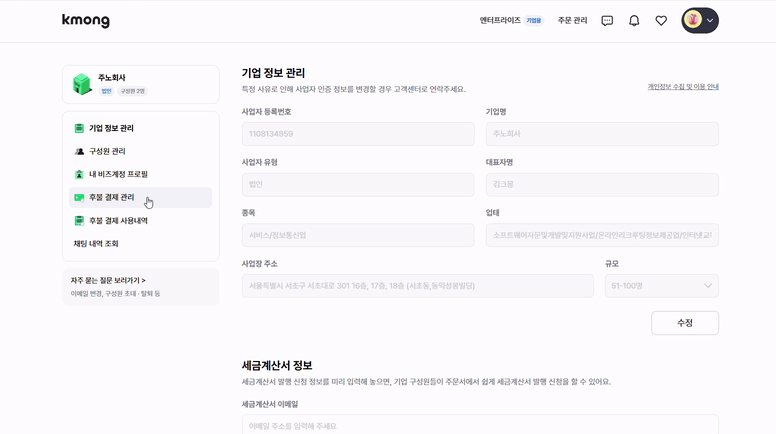Viewport: 776px width, 434px height.
Task: Open the notifications bell
Action: (x=634, y=21)
